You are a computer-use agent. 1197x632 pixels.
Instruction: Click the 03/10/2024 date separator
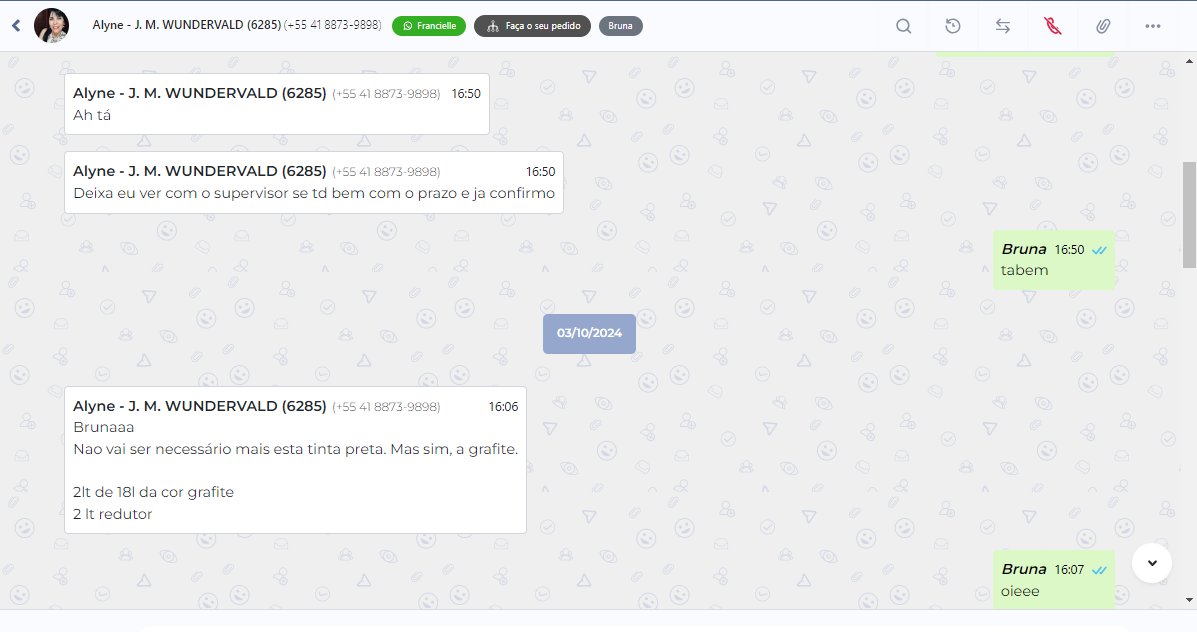pyautogui.click(x=589, y=334)
